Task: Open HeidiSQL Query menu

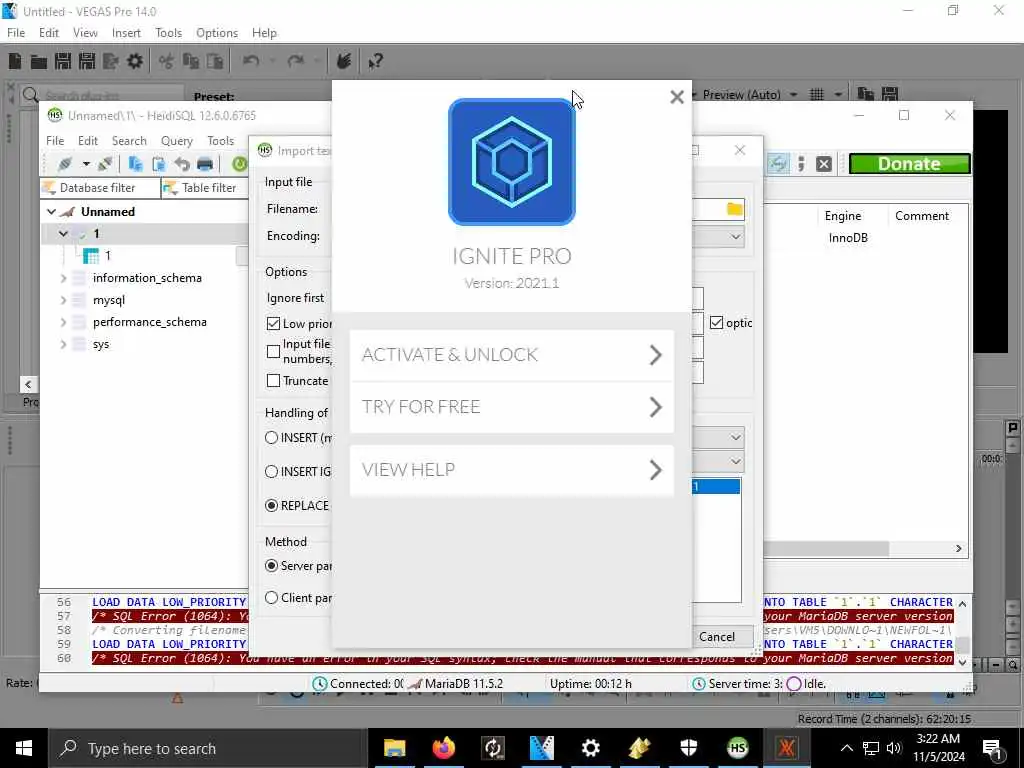Action: [x=176, y=141]
